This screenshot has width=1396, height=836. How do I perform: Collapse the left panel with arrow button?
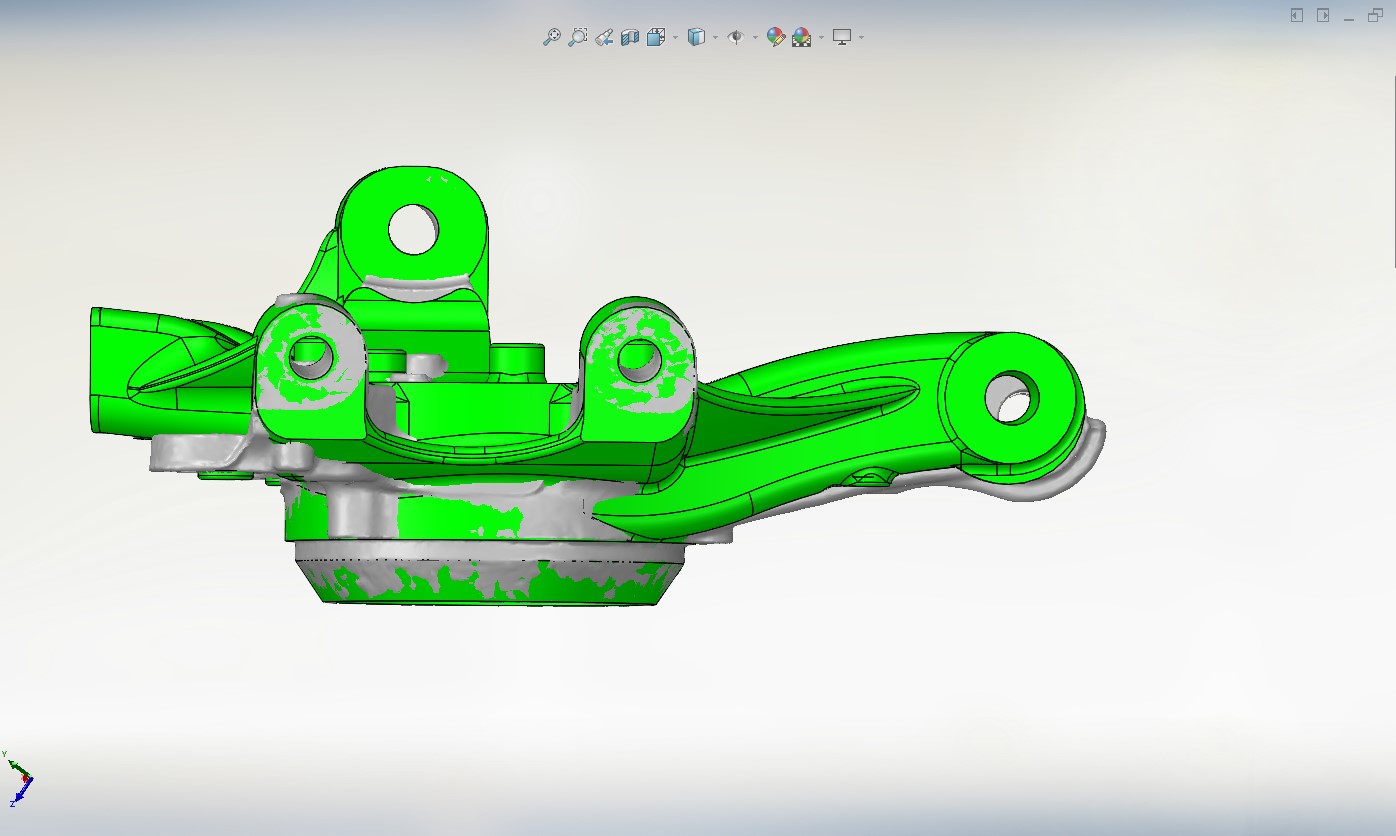(x=1297, y=15)
